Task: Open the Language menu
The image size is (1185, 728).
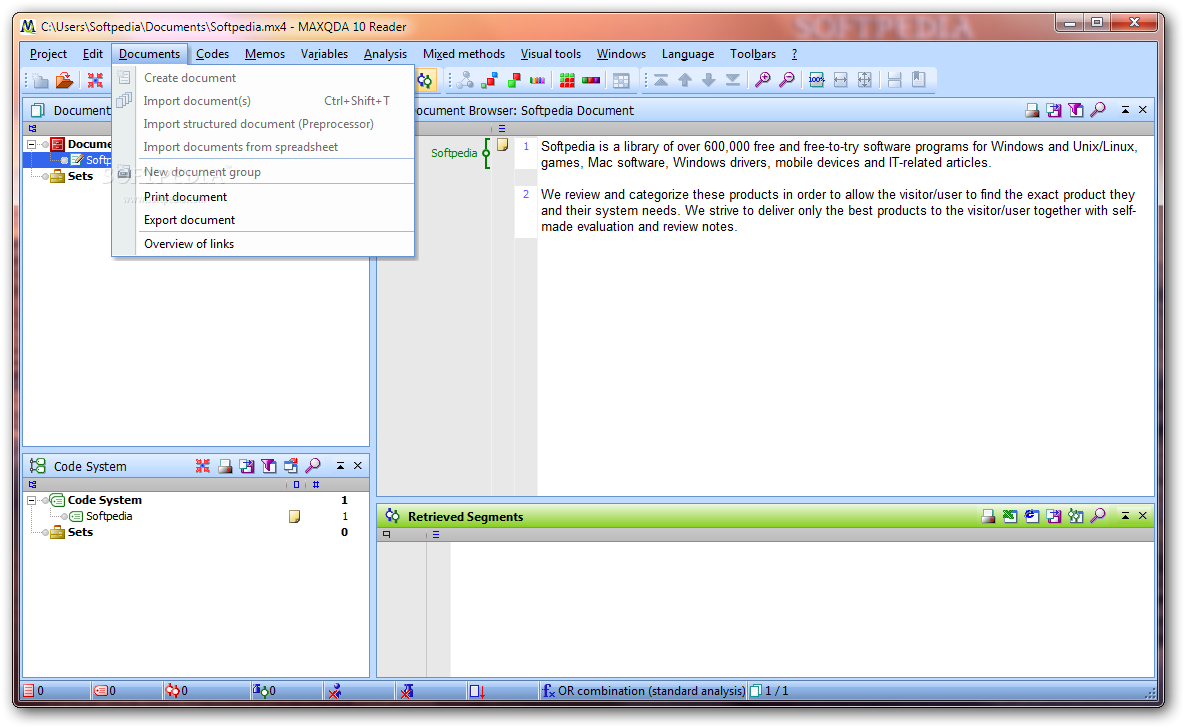Action: point(688,54)
